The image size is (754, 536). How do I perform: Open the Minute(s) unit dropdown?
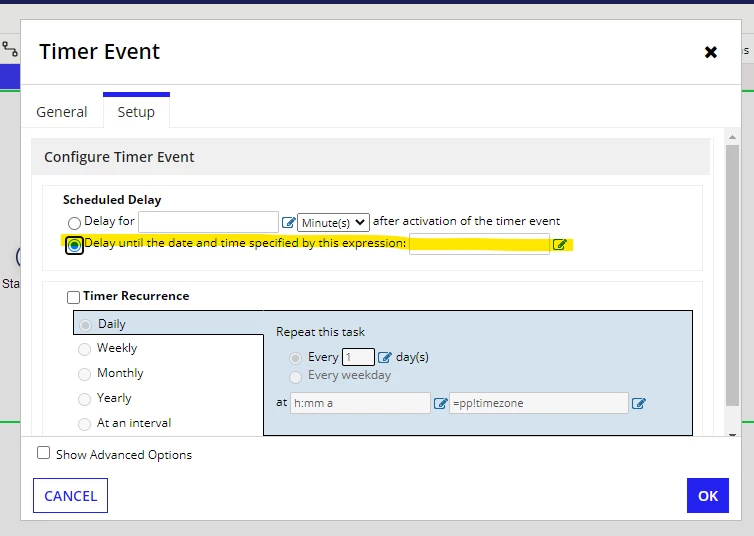[x=334, y=223]
